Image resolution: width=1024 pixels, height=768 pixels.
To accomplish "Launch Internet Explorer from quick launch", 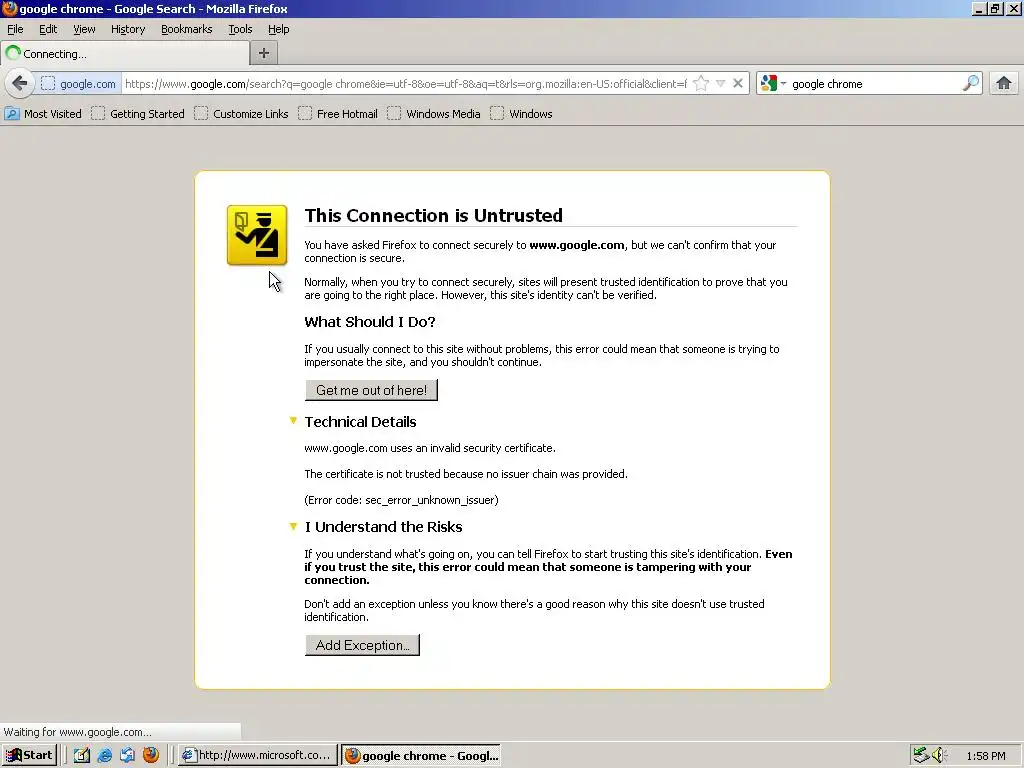I will (104, 755).
